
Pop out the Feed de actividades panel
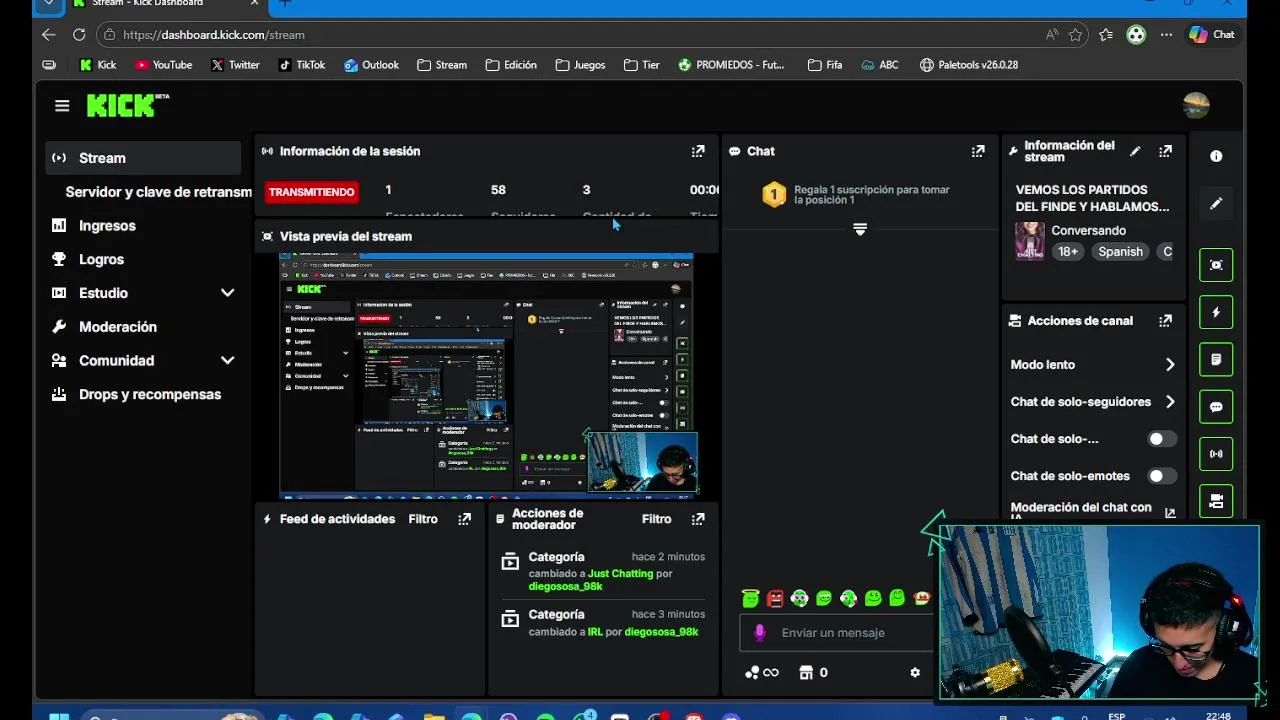464,520
